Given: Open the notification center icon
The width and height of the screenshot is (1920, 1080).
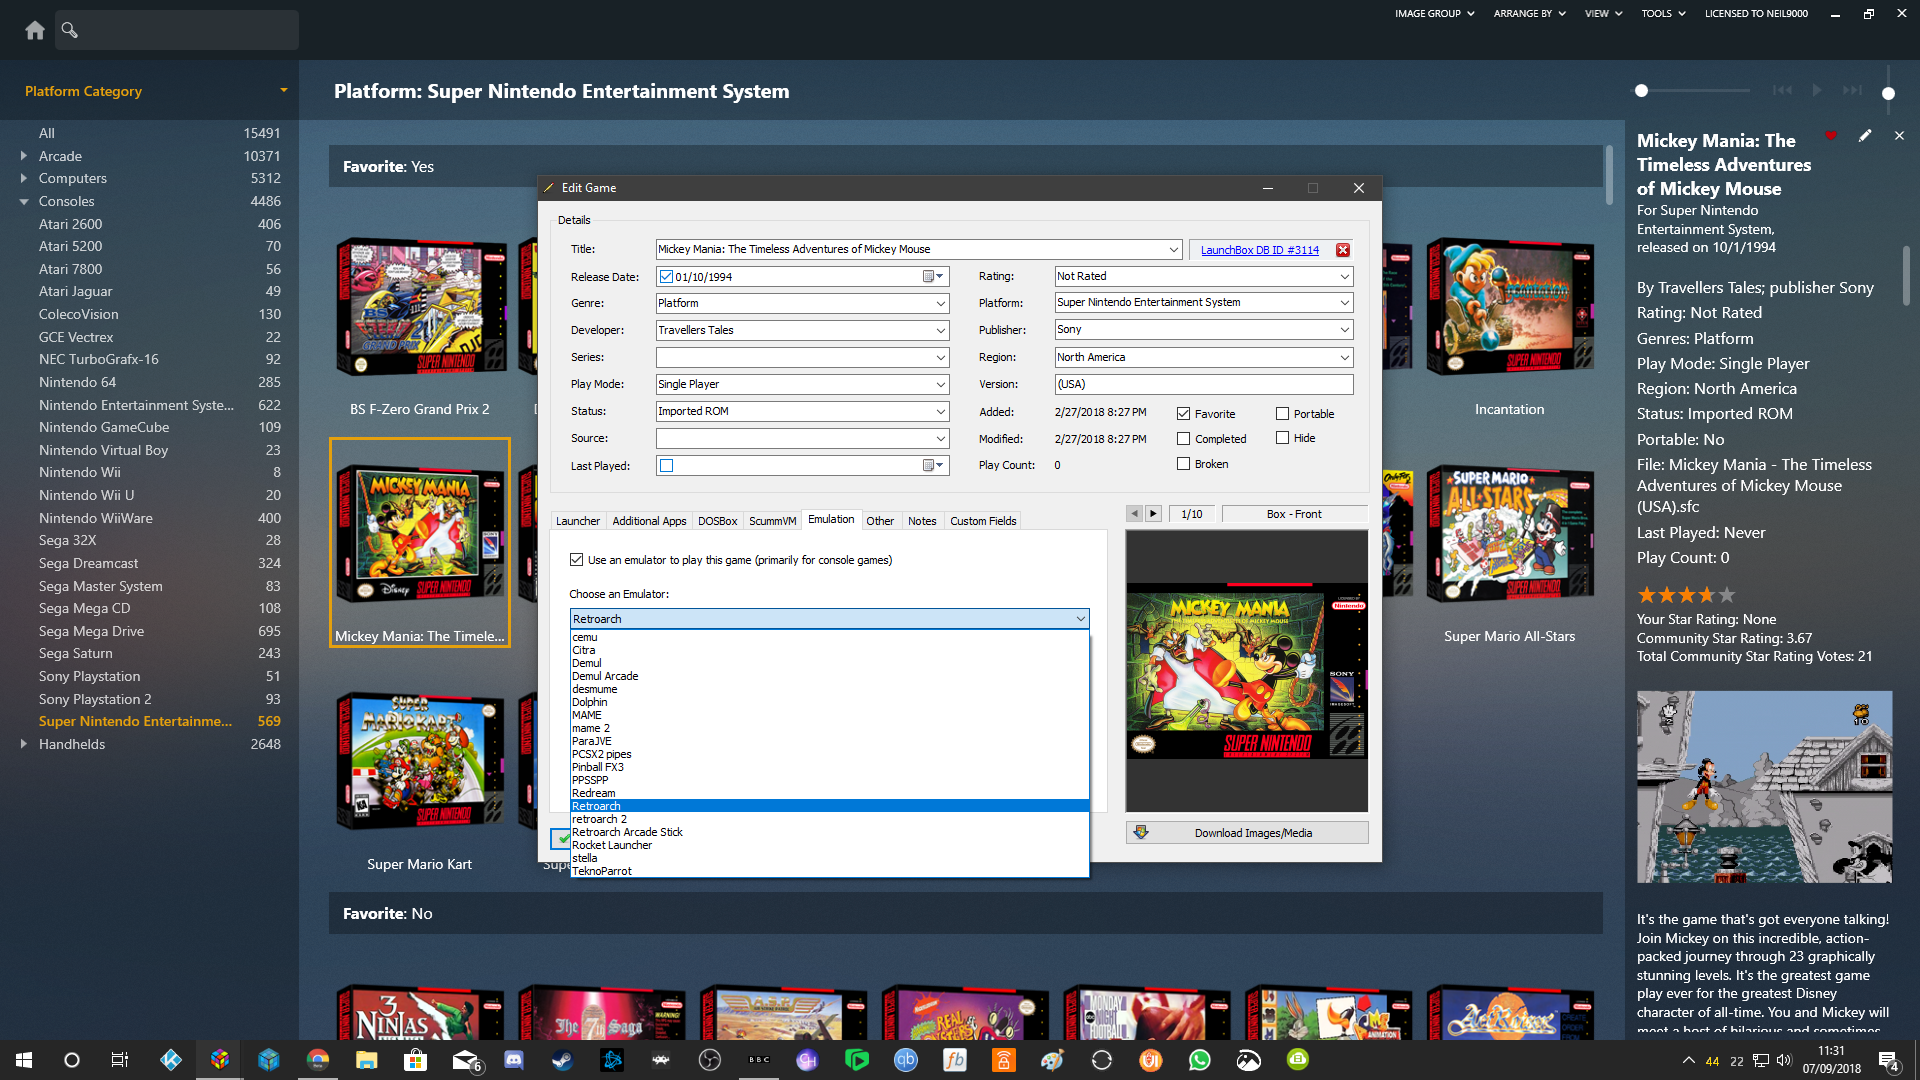Looking at the screenshot, I should click(1889, 1061).
